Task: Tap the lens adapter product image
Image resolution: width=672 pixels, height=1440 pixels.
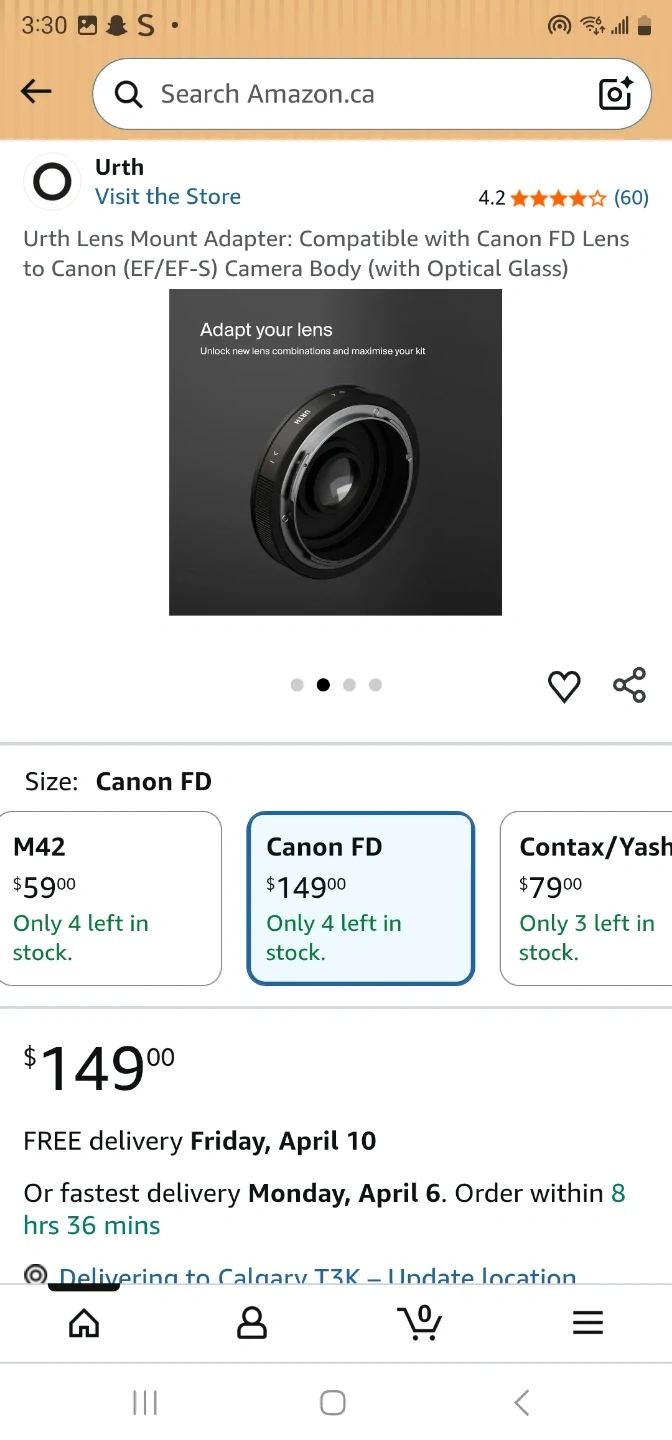Action: 335,452
